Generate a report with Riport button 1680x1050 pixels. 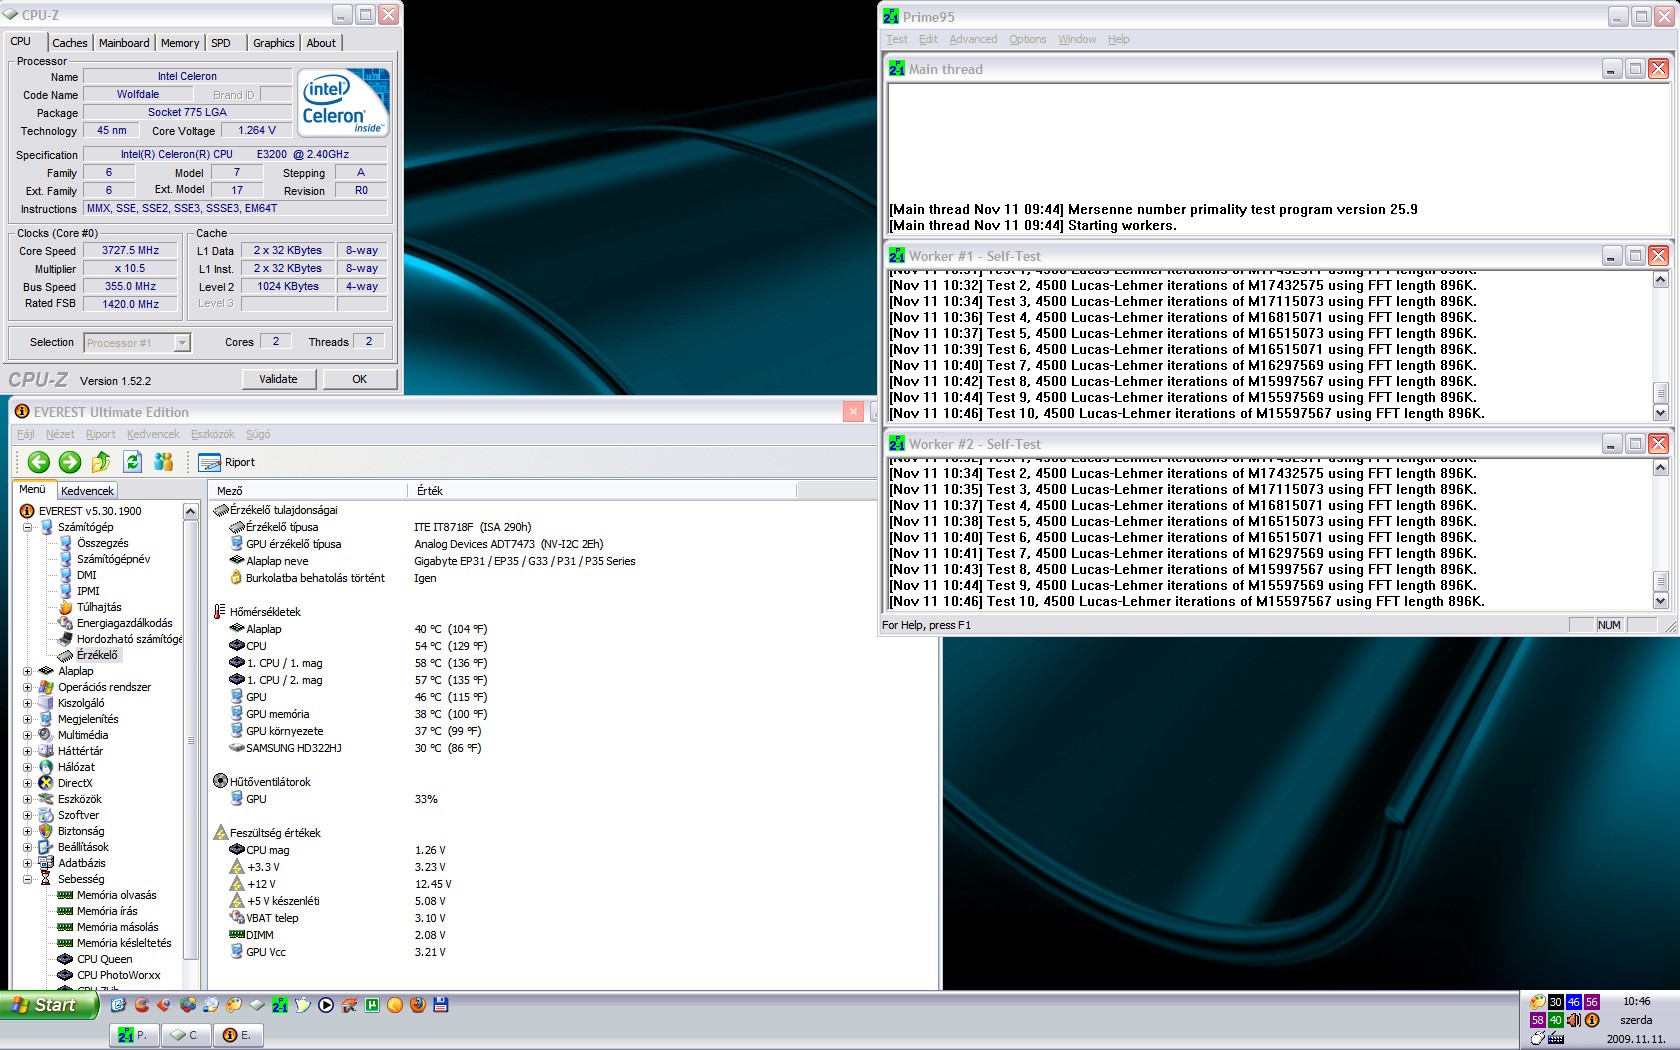click(227, 462)
